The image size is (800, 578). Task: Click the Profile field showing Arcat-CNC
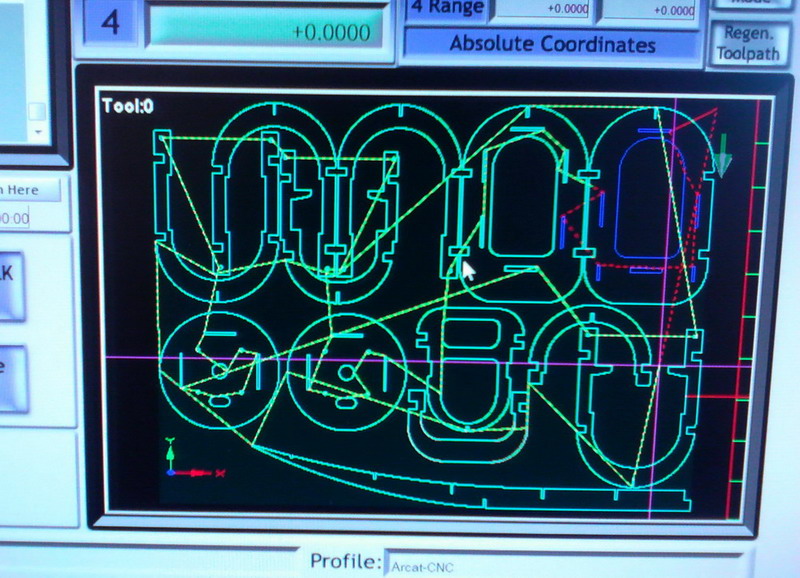[x=560, y=566]
